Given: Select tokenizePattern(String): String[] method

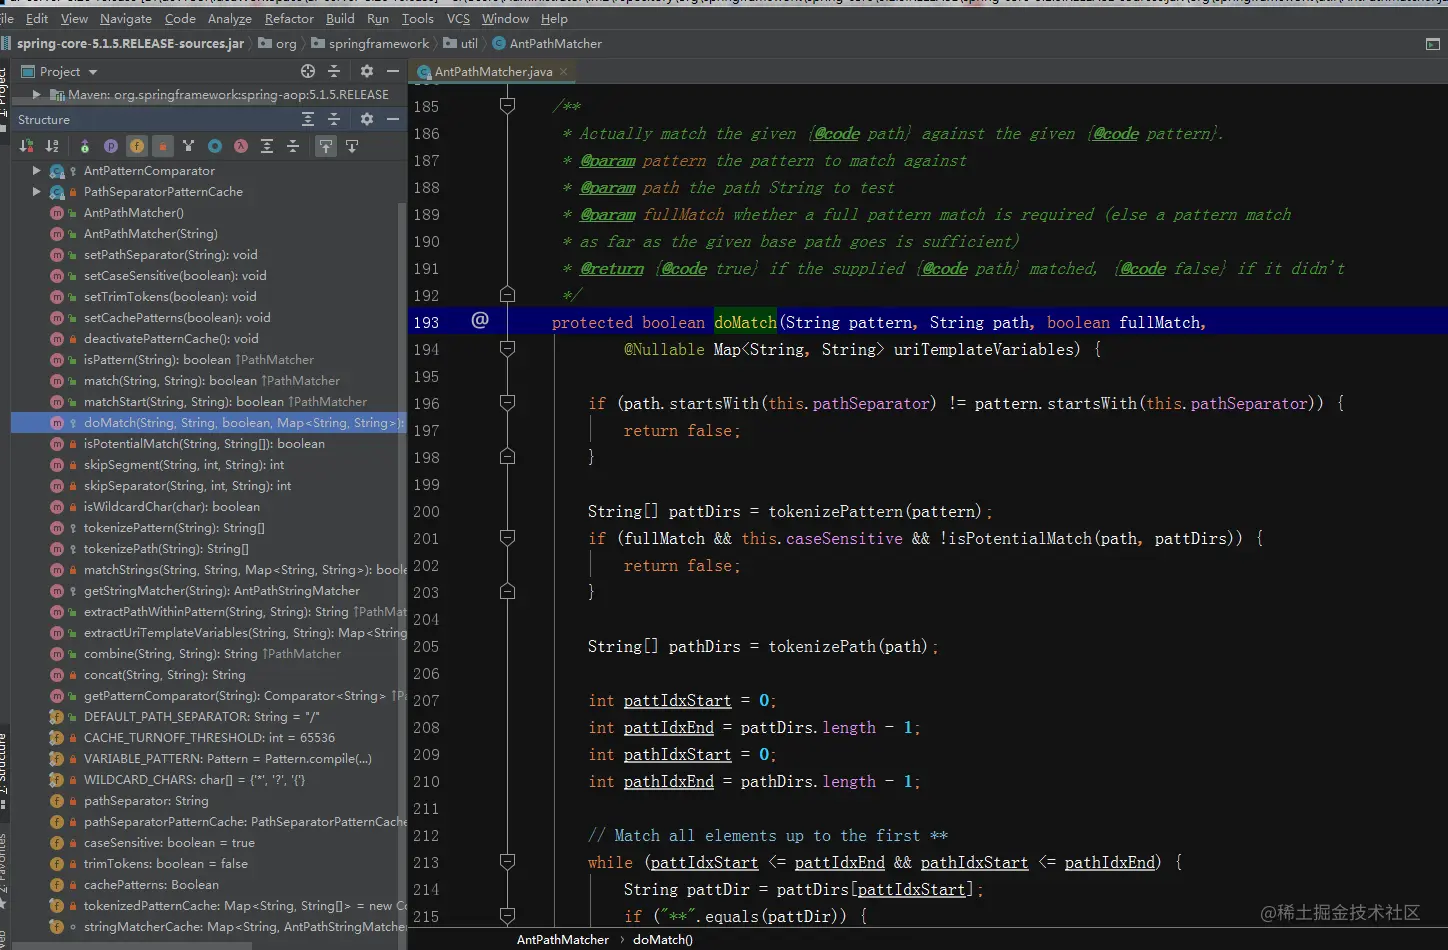Looking at the screenshot, I should 174,528.
